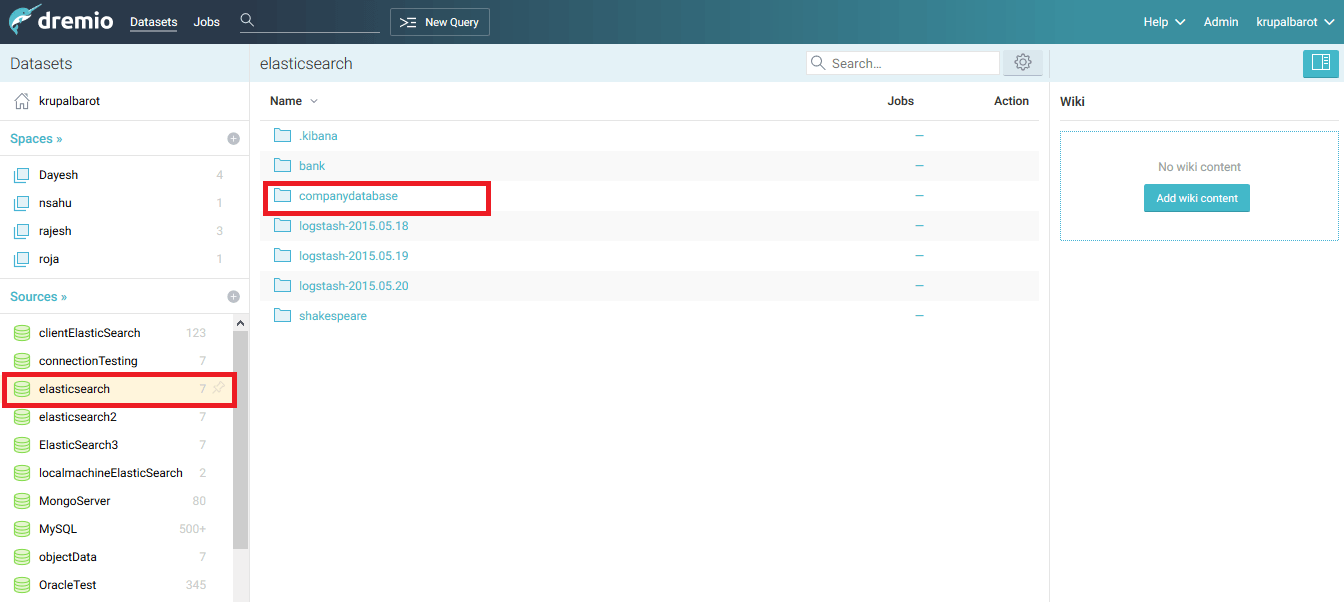Select the connectionTesting source name
The image size is (1344, 602).
pos(88,361)
